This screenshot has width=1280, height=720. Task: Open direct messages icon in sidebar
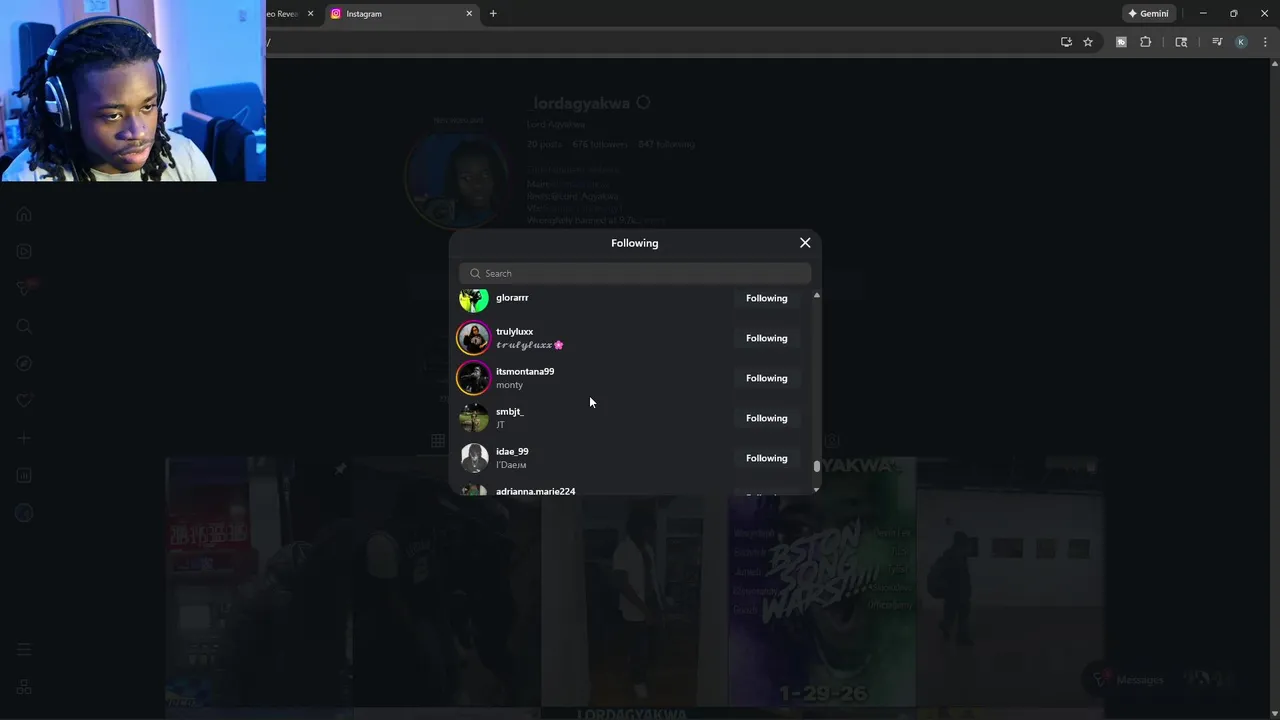point(24,288)
